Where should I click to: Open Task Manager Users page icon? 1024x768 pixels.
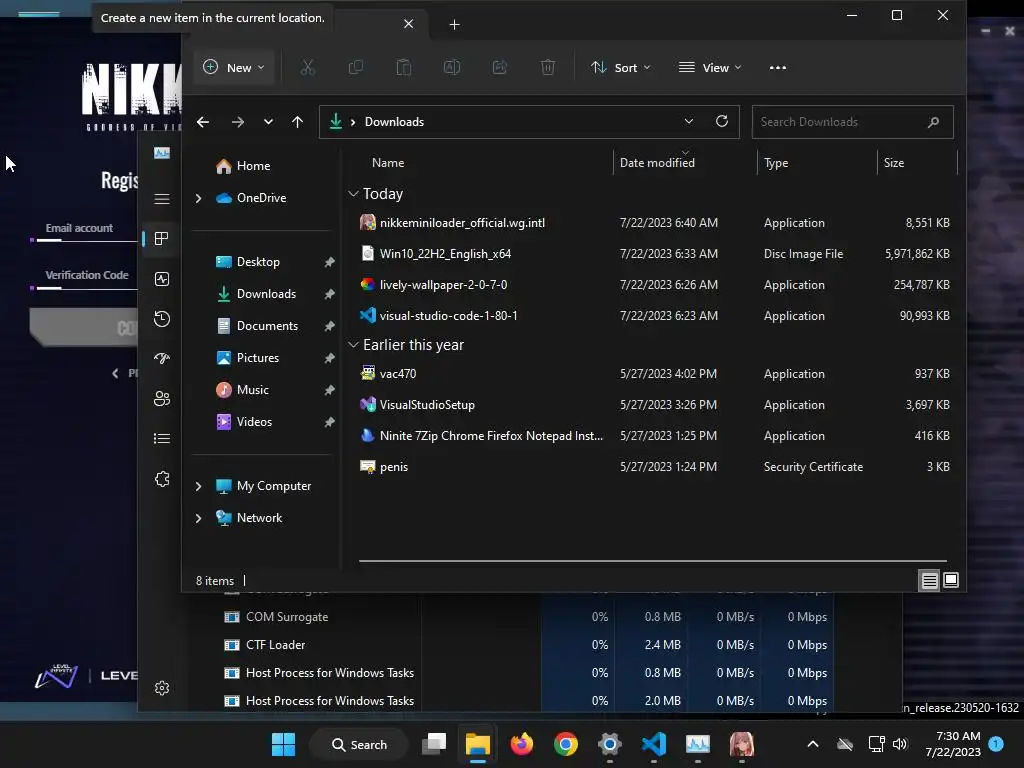[162, 398]
